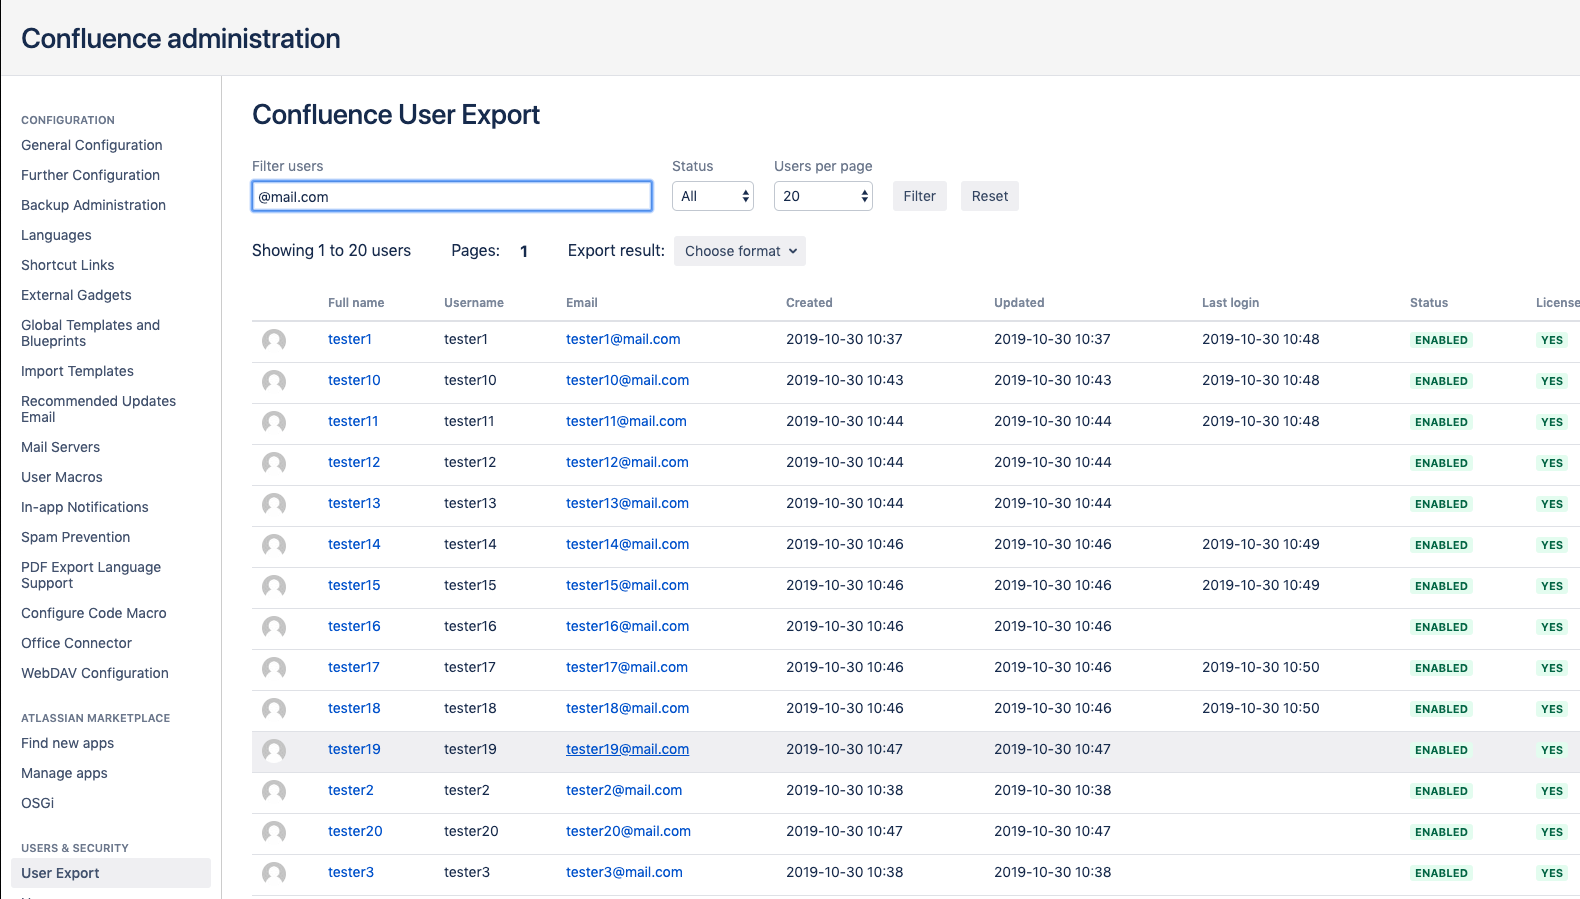The image size is (1580, 899).
Task: Select User Export in the sidebar
Action: coord(61,873)
